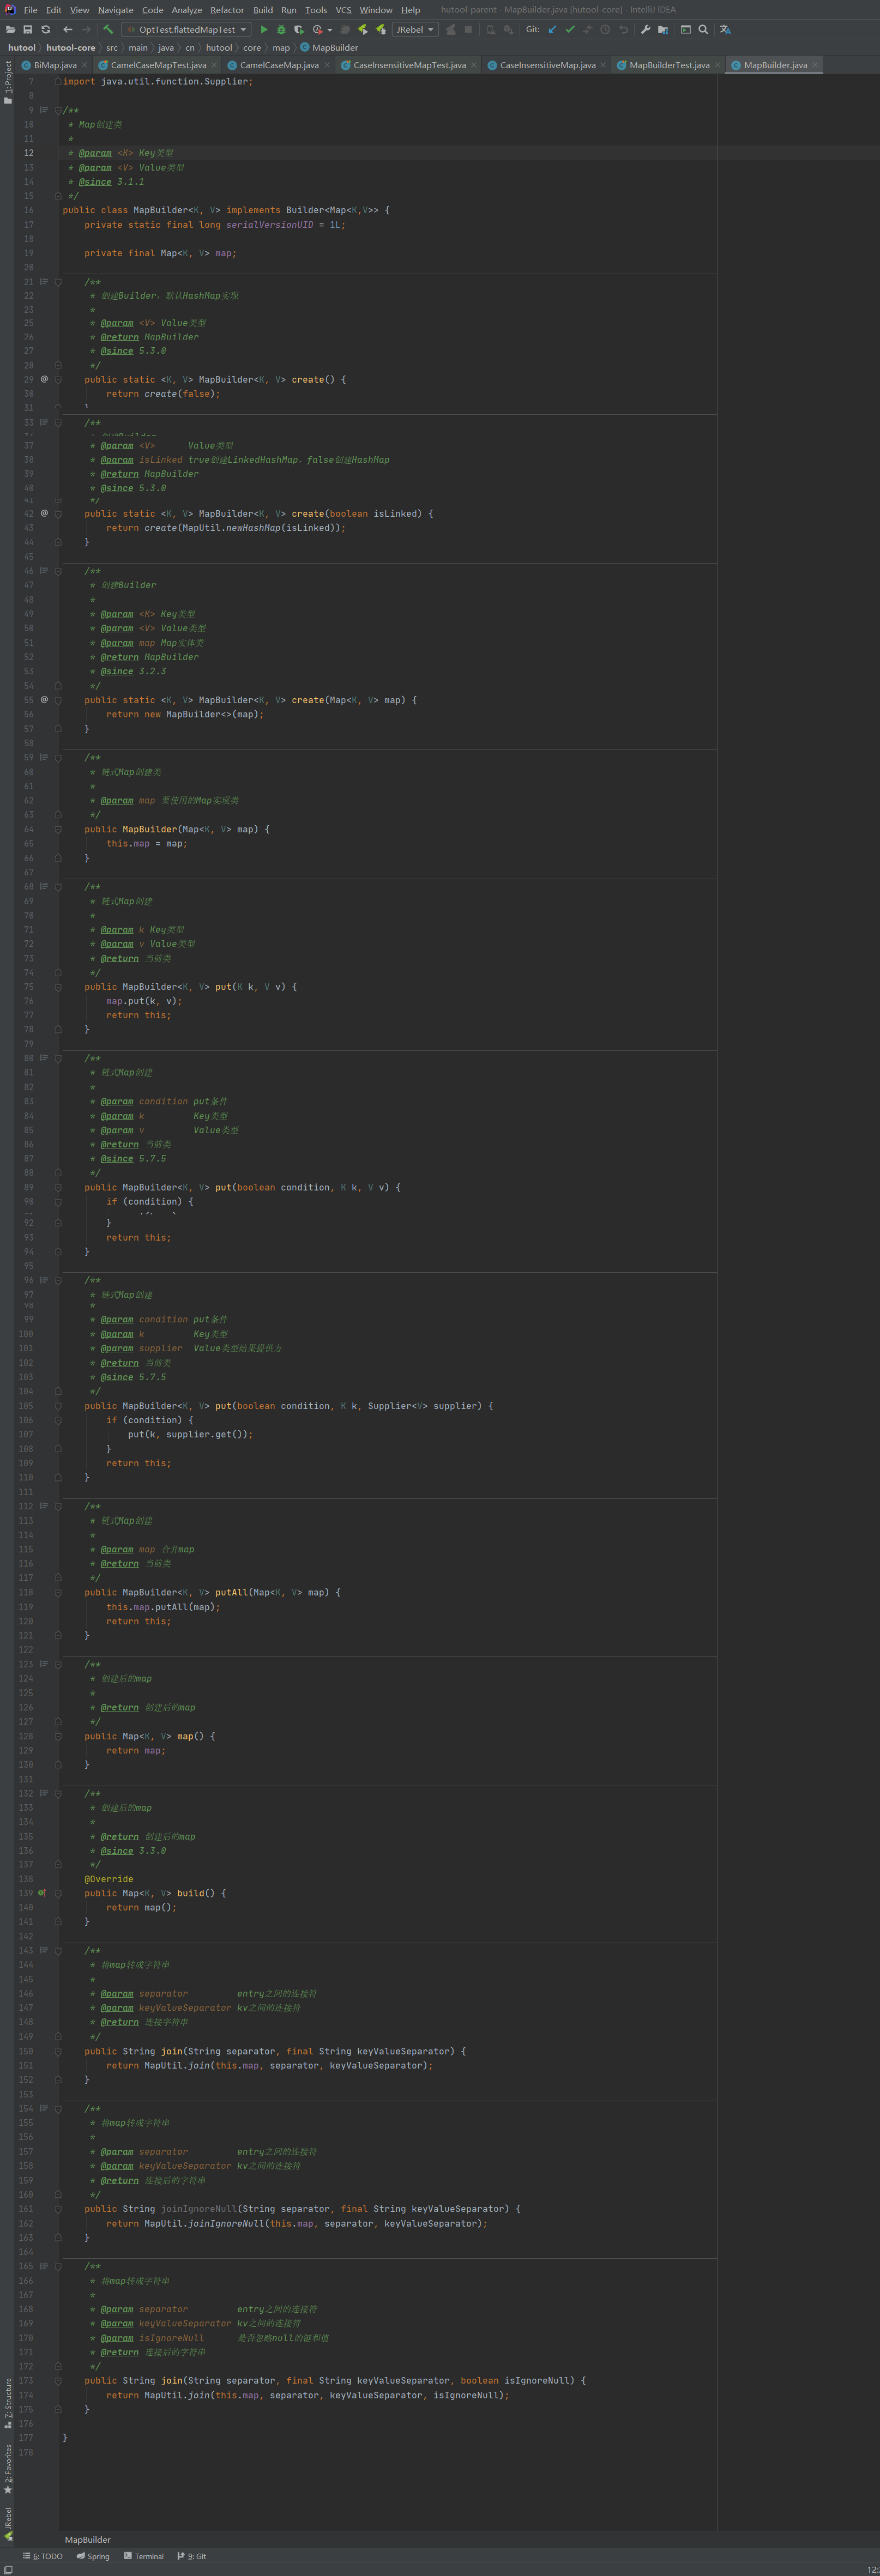880x2576 pixels.
Task: Click line number 12 in gutter
Action: 29,153
